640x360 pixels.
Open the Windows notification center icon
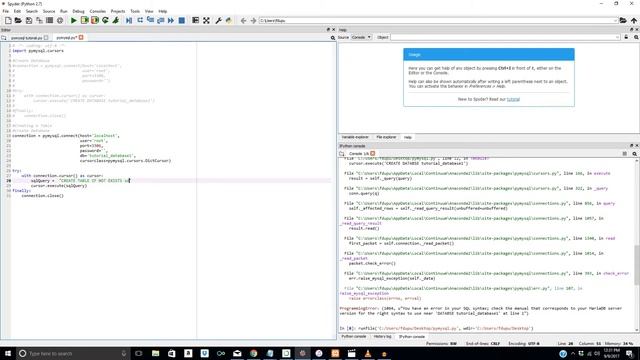[x=629, y=353]
